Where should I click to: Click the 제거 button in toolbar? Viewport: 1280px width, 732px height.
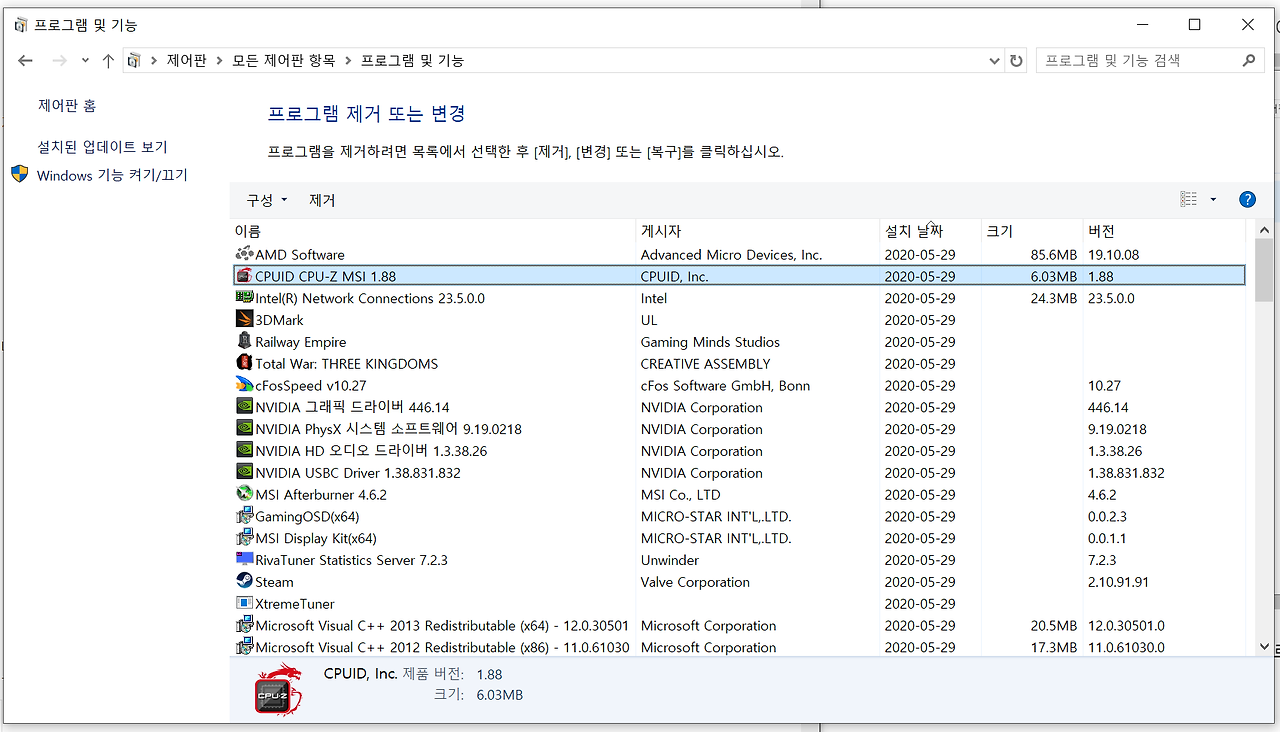pos(322,200)
